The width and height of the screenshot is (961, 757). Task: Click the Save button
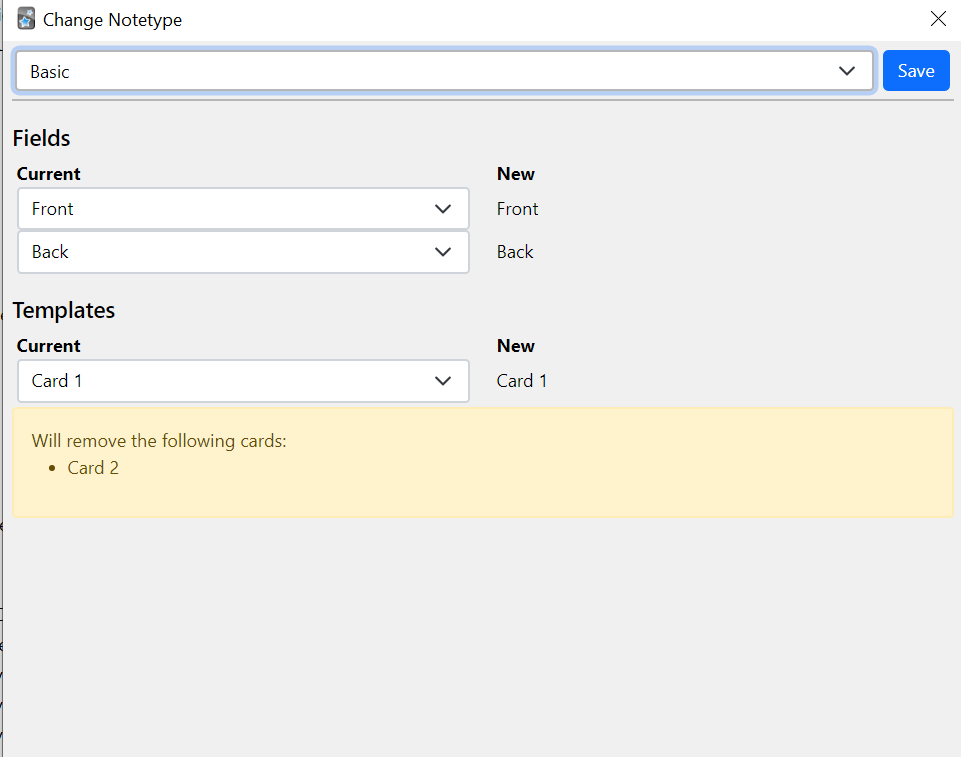tap(916, 71)
